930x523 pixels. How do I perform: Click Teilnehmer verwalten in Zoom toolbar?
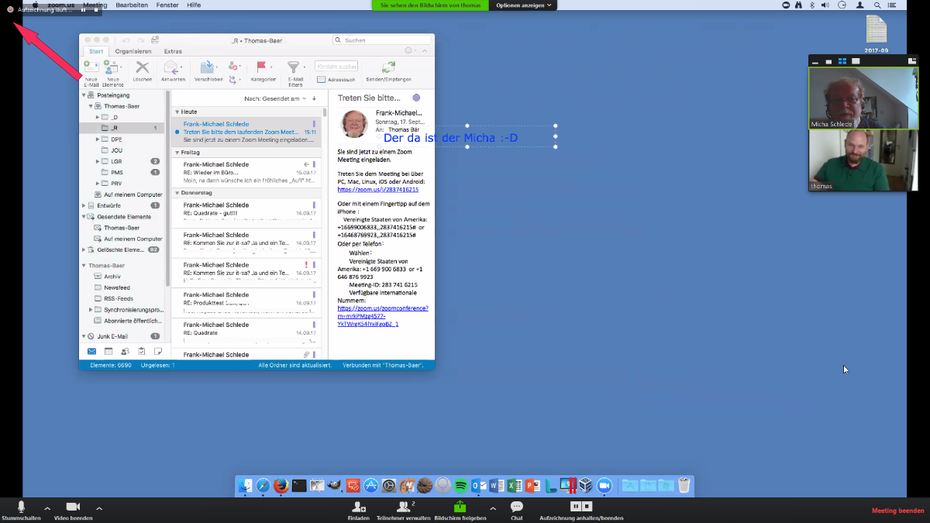tap(403, 509)
